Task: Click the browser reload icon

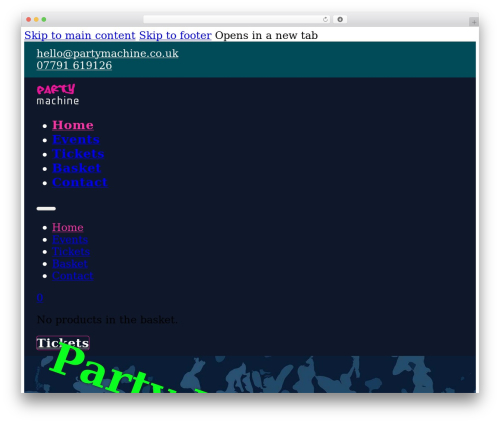Action: tap(325, 20)
